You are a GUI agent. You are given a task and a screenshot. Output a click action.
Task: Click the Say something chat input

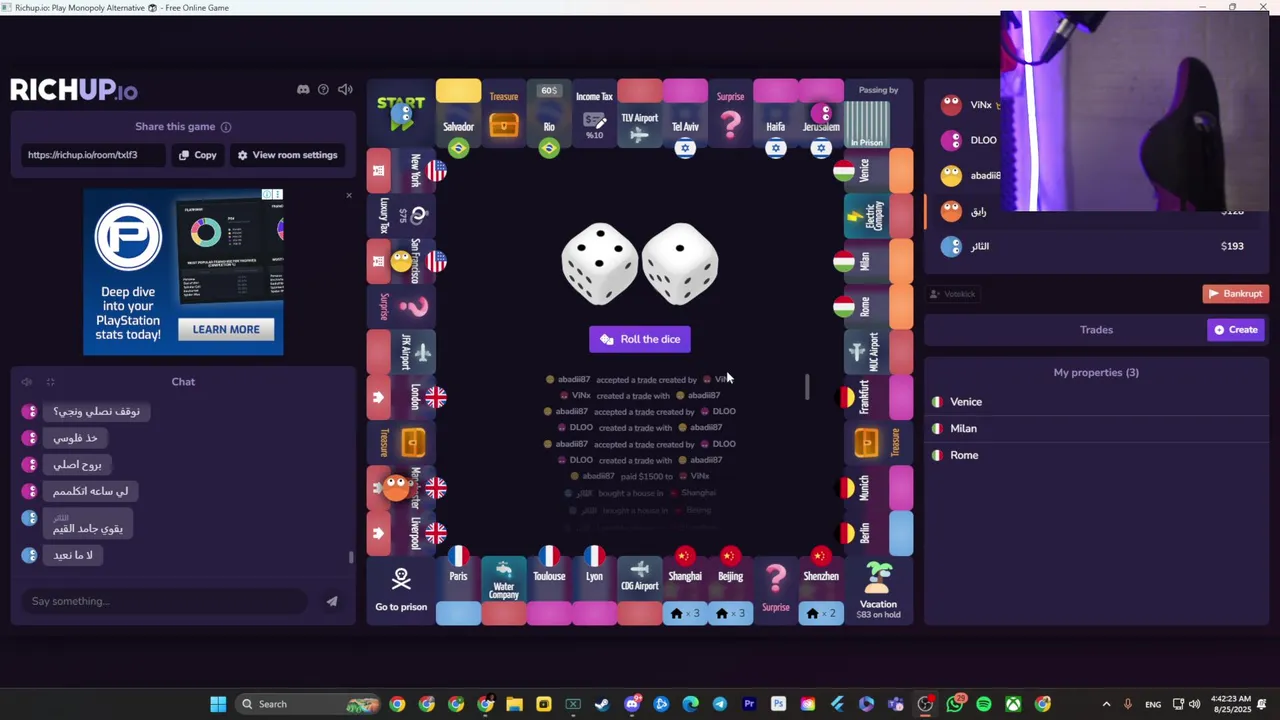point(165,601)
